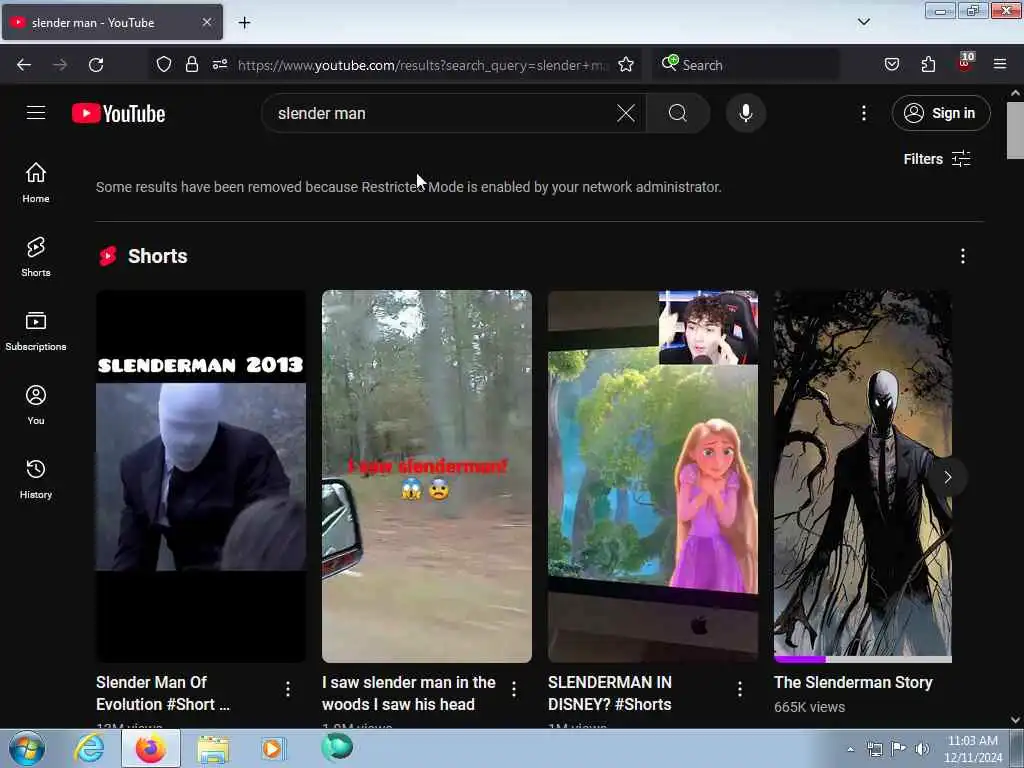
Task: Click the YouTube logo
Action: pyautogui.click(x=118, y=114)
